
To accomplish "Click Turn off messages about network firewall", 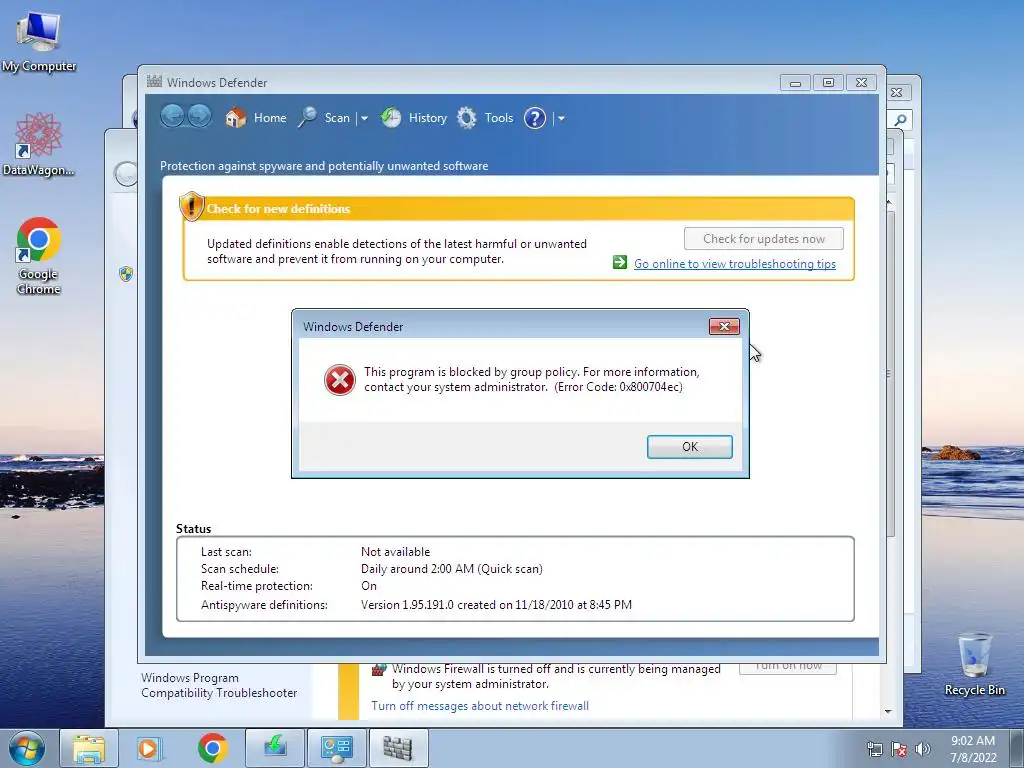I will [480, 706].
